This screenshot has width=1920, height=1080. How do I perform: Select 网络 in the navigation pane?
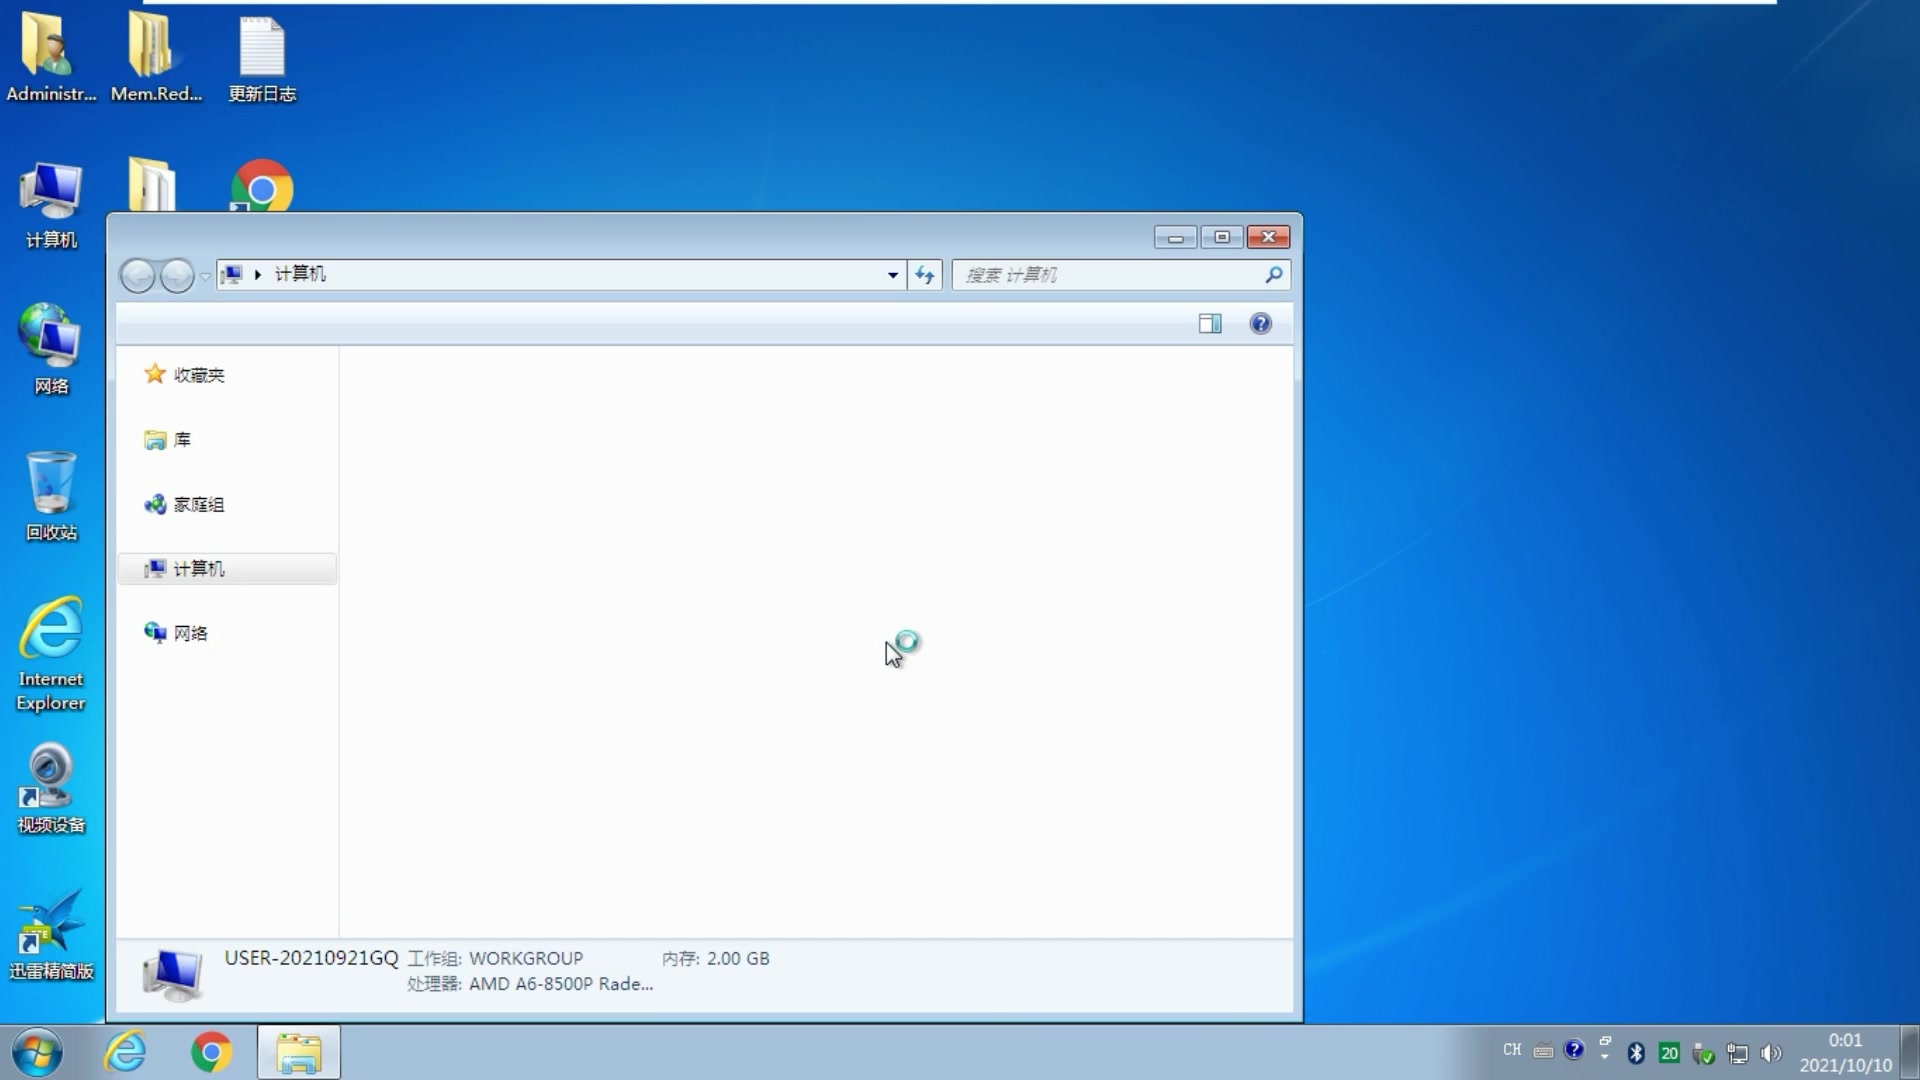(x=190, y=633)
